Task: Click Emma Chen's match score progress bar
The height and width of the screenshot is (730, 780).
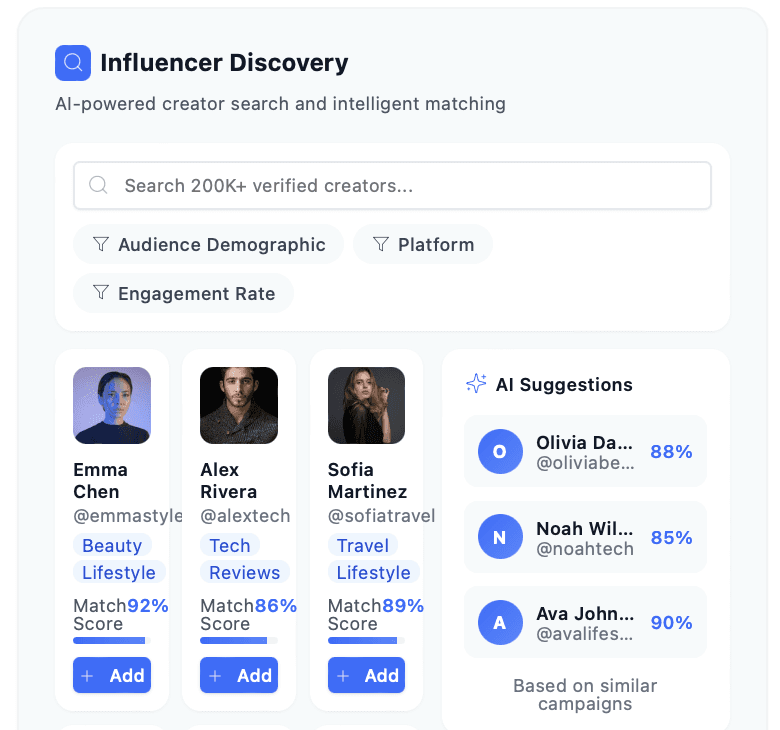Action: click(112, 640)
